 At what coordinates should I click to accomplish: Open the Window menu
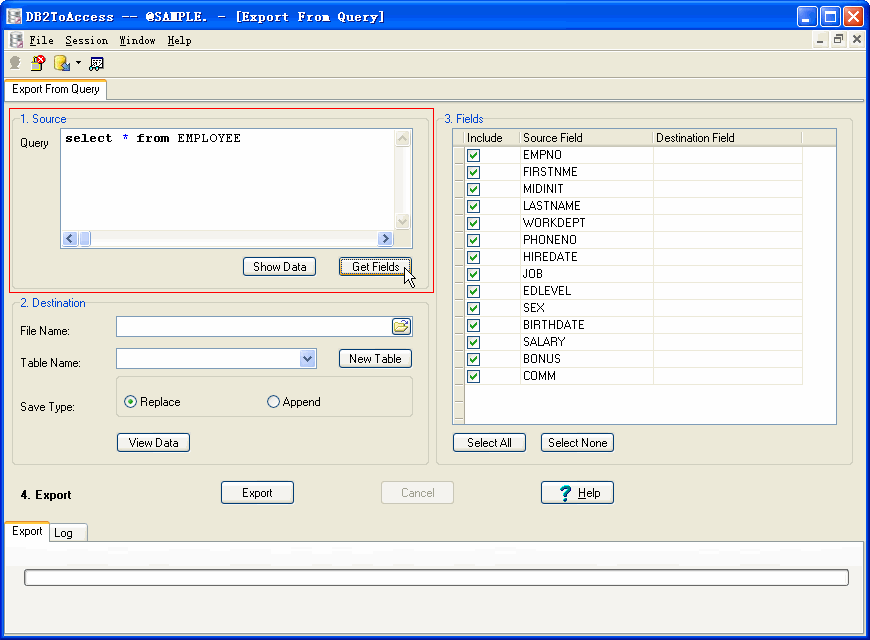click(138, 41)
